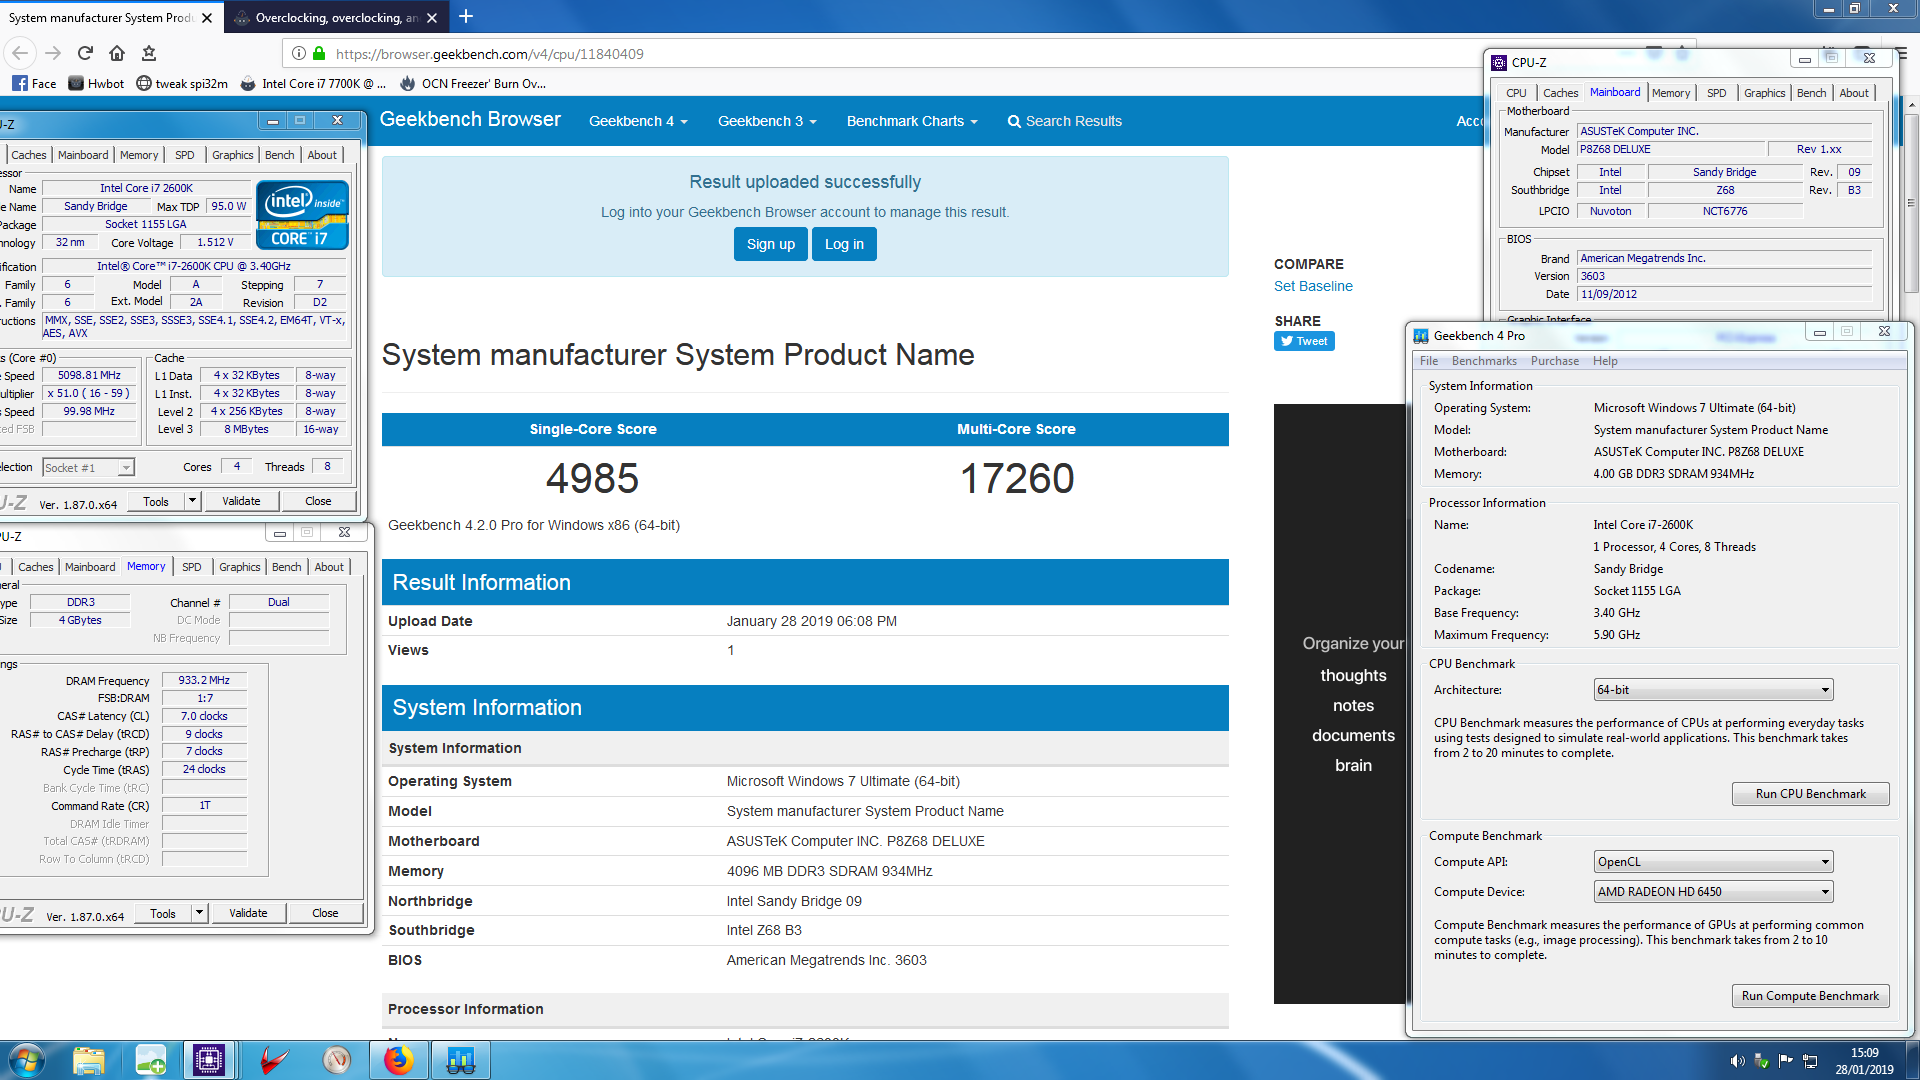Reload the Geekbench page
The width and height of the screenshot is (1920, 1080).
click(x=85, y=53)
